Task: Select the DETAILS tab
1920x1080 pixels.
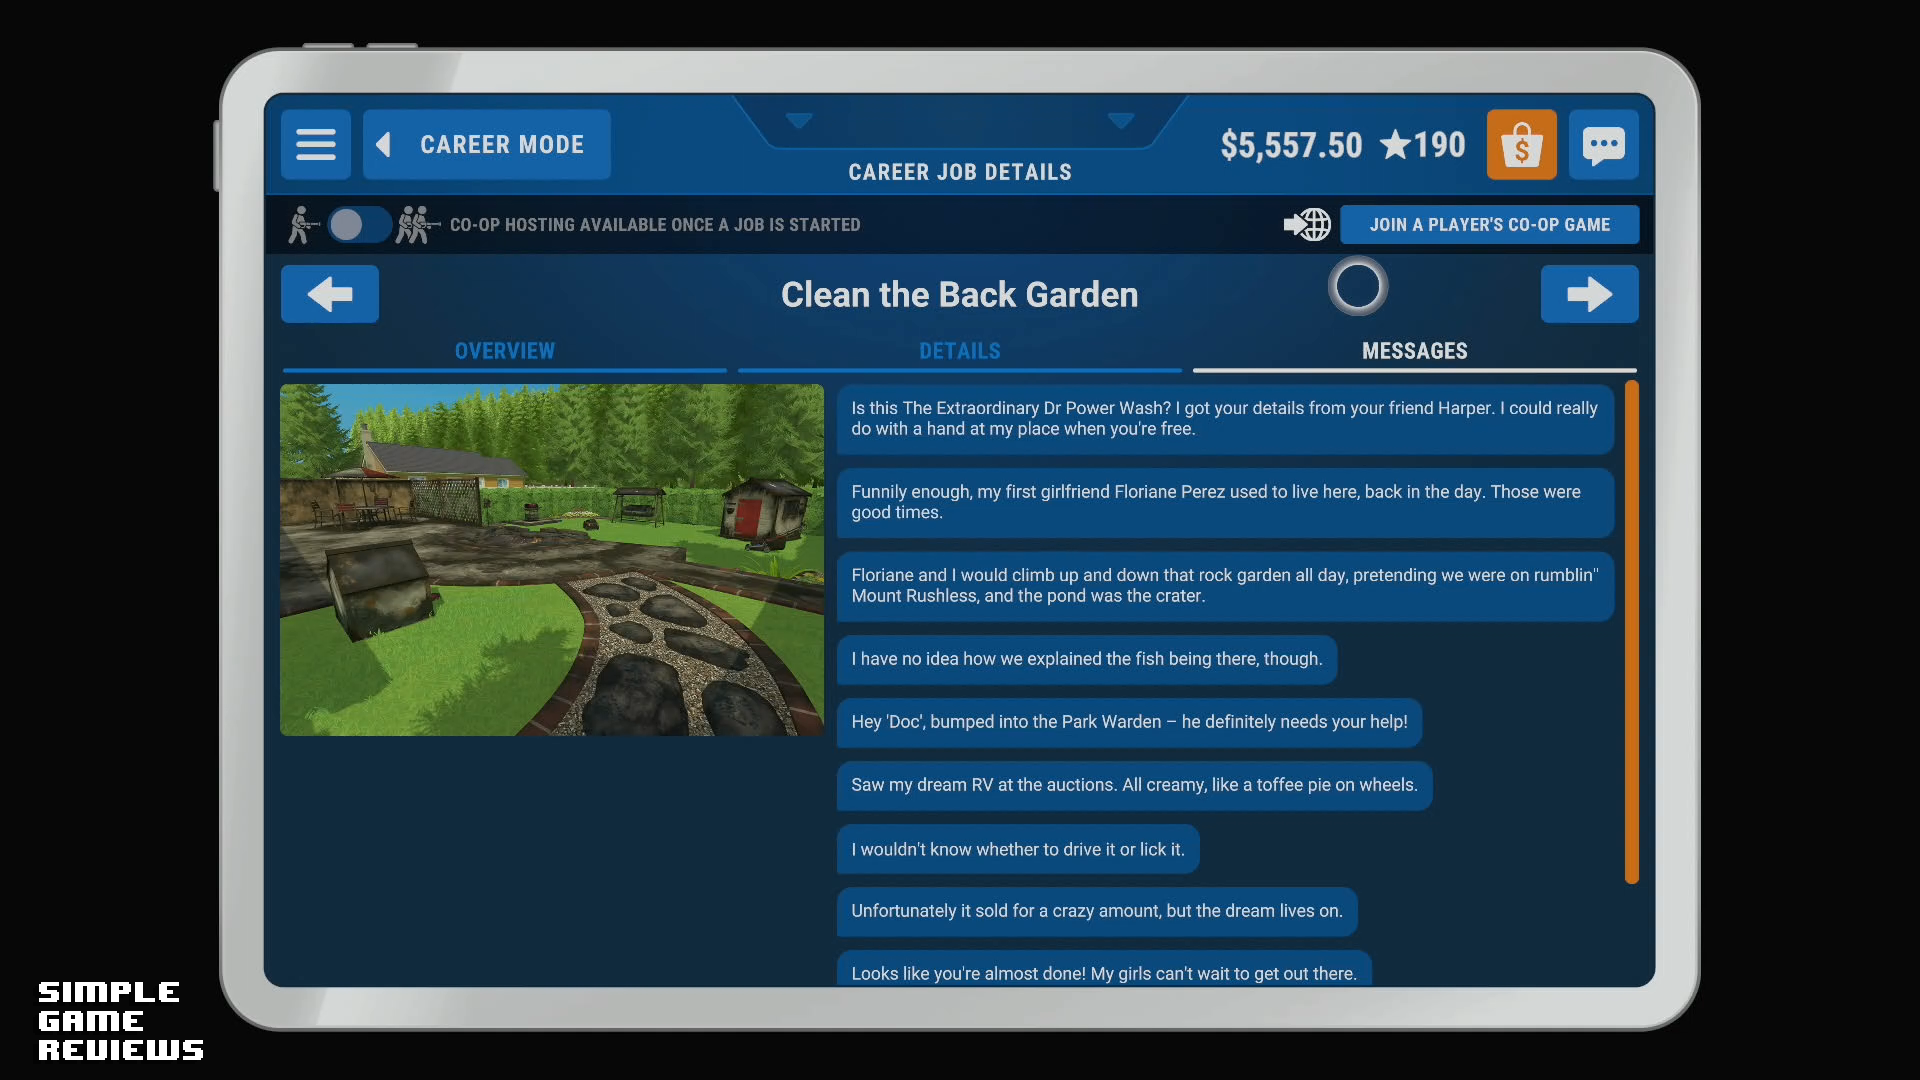Action: point(959,349)
